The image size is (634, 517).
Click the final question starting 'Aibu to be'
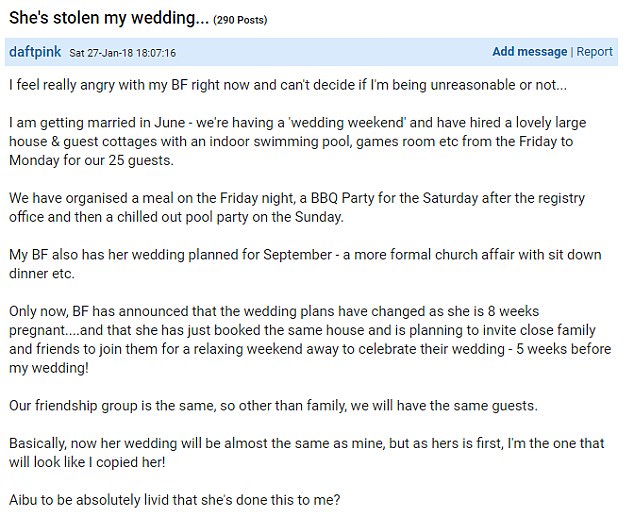tap(175, 500)
